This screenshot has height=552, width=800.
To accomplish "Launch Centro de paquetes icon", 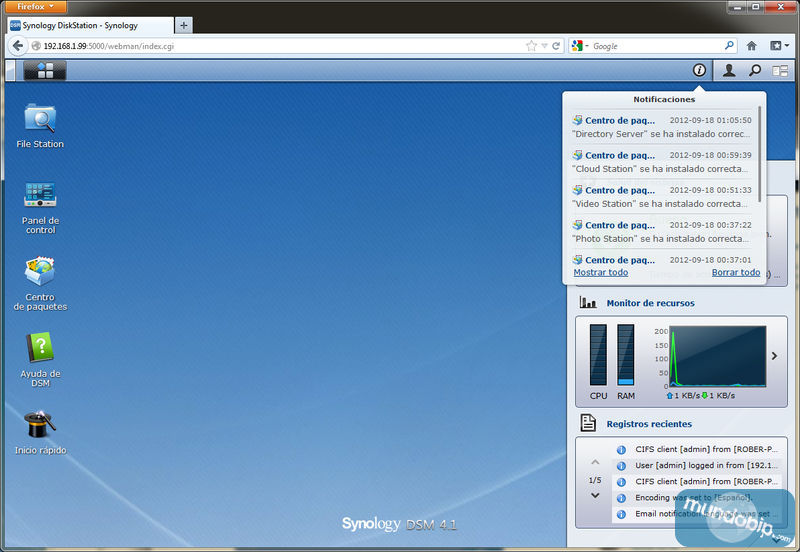I will (40, 284).
